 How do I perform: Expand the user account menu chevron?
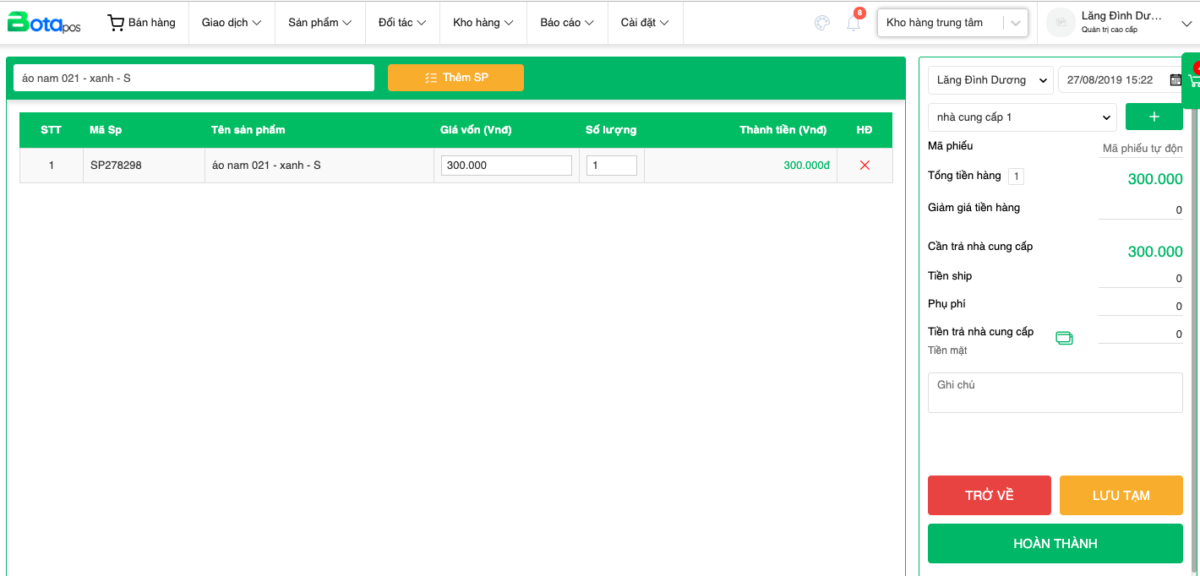pos(1186,23)
